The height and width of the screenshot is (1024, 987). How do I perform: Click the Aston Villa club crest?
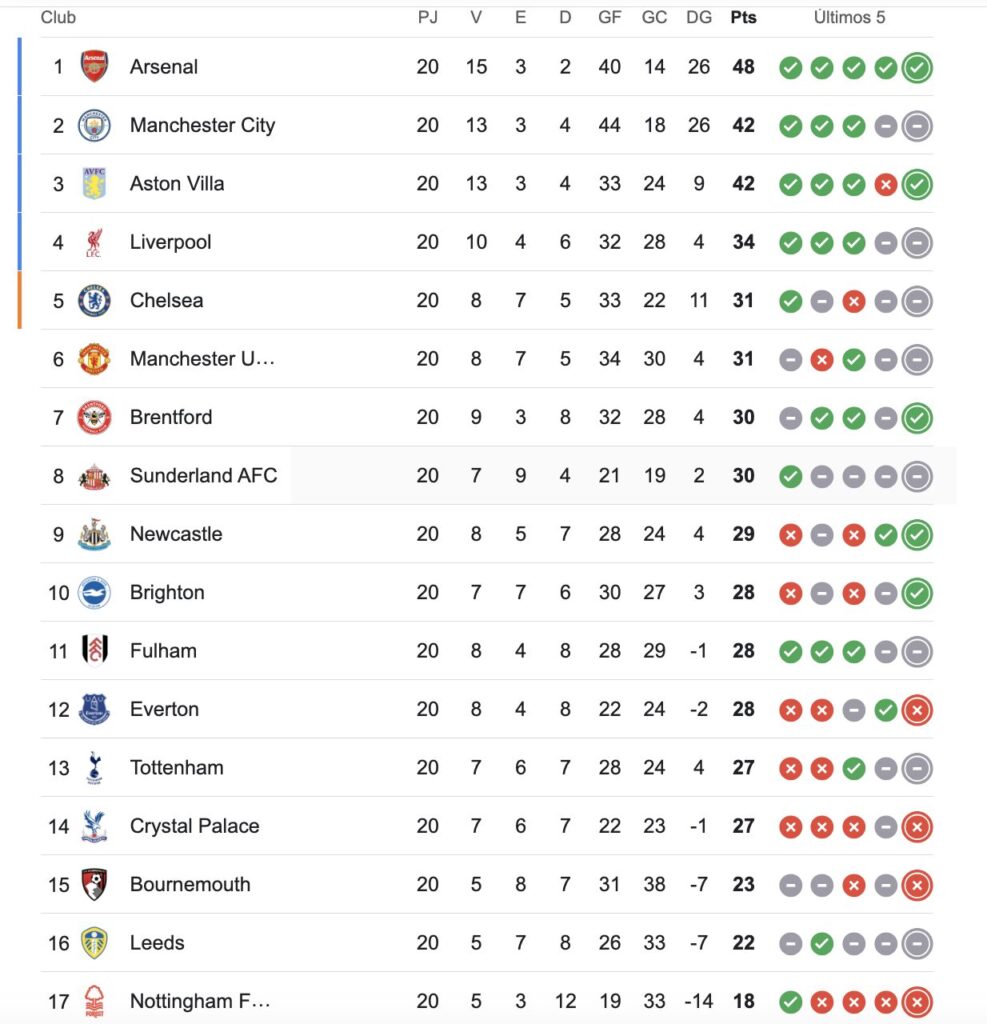pos(94,184)
